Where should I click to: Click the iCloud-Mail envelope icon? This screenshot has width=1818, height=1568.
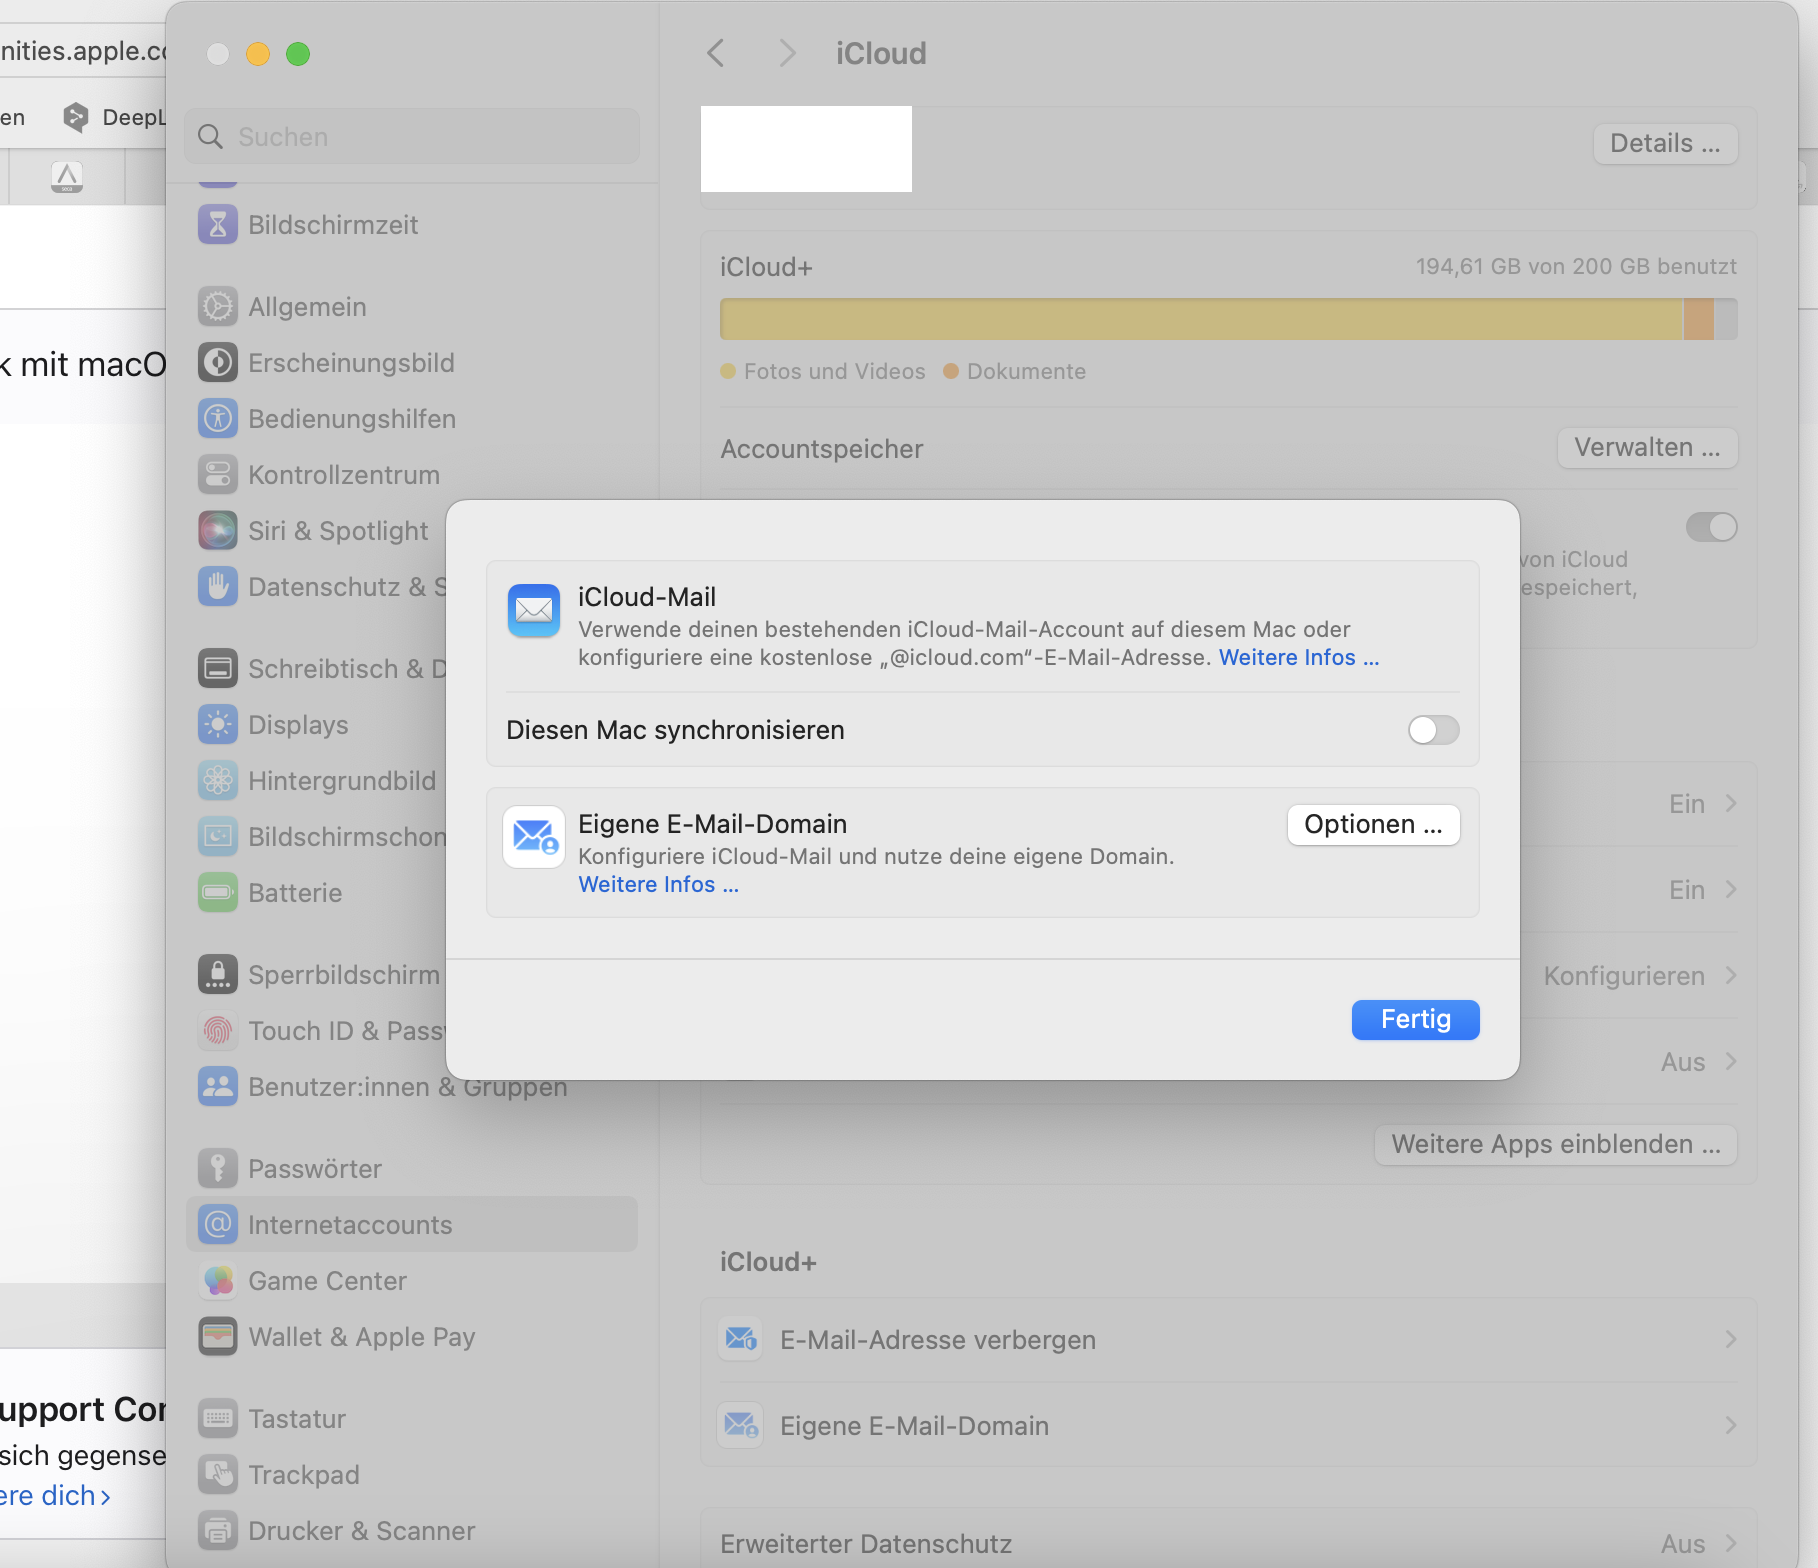[534, 610]
